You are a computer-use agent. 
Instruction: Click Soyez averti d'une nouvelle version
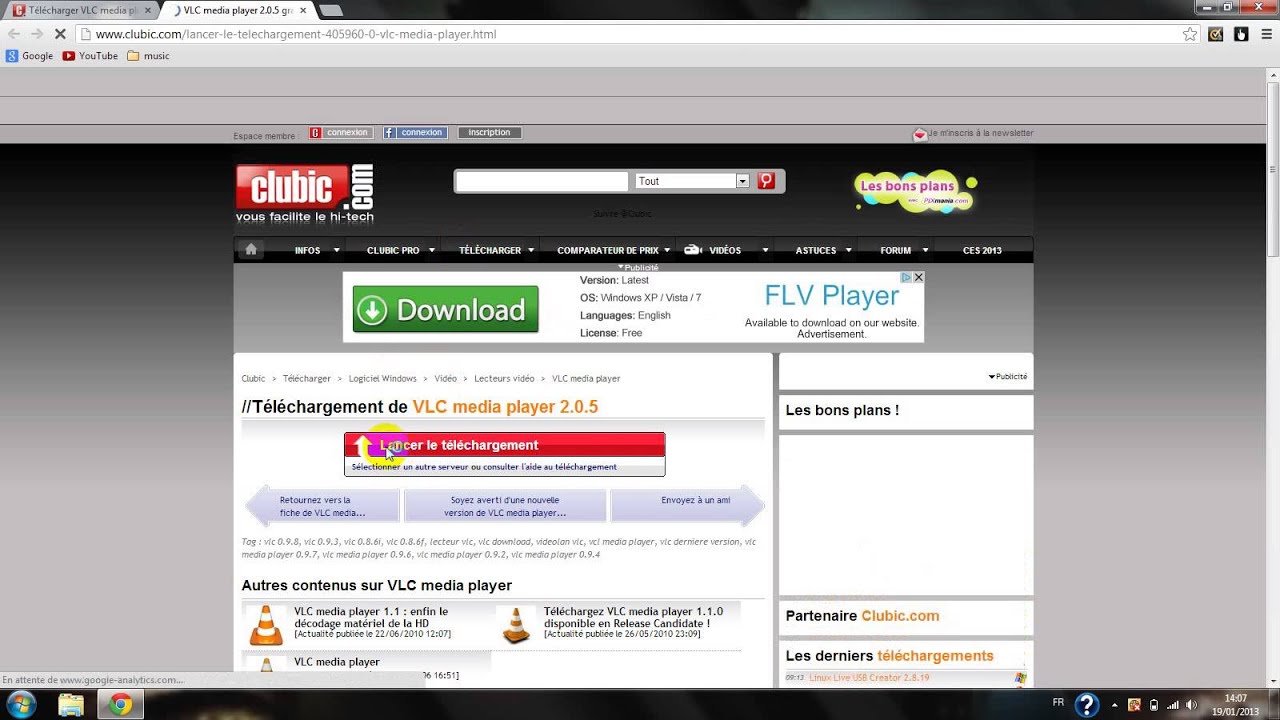click(505, 506)
